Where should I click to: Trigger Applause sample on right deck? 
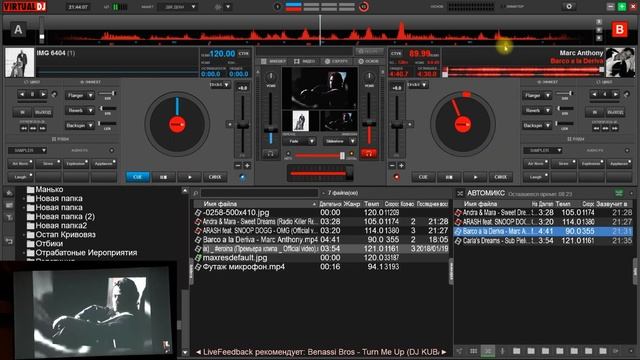tap(619, 164)
